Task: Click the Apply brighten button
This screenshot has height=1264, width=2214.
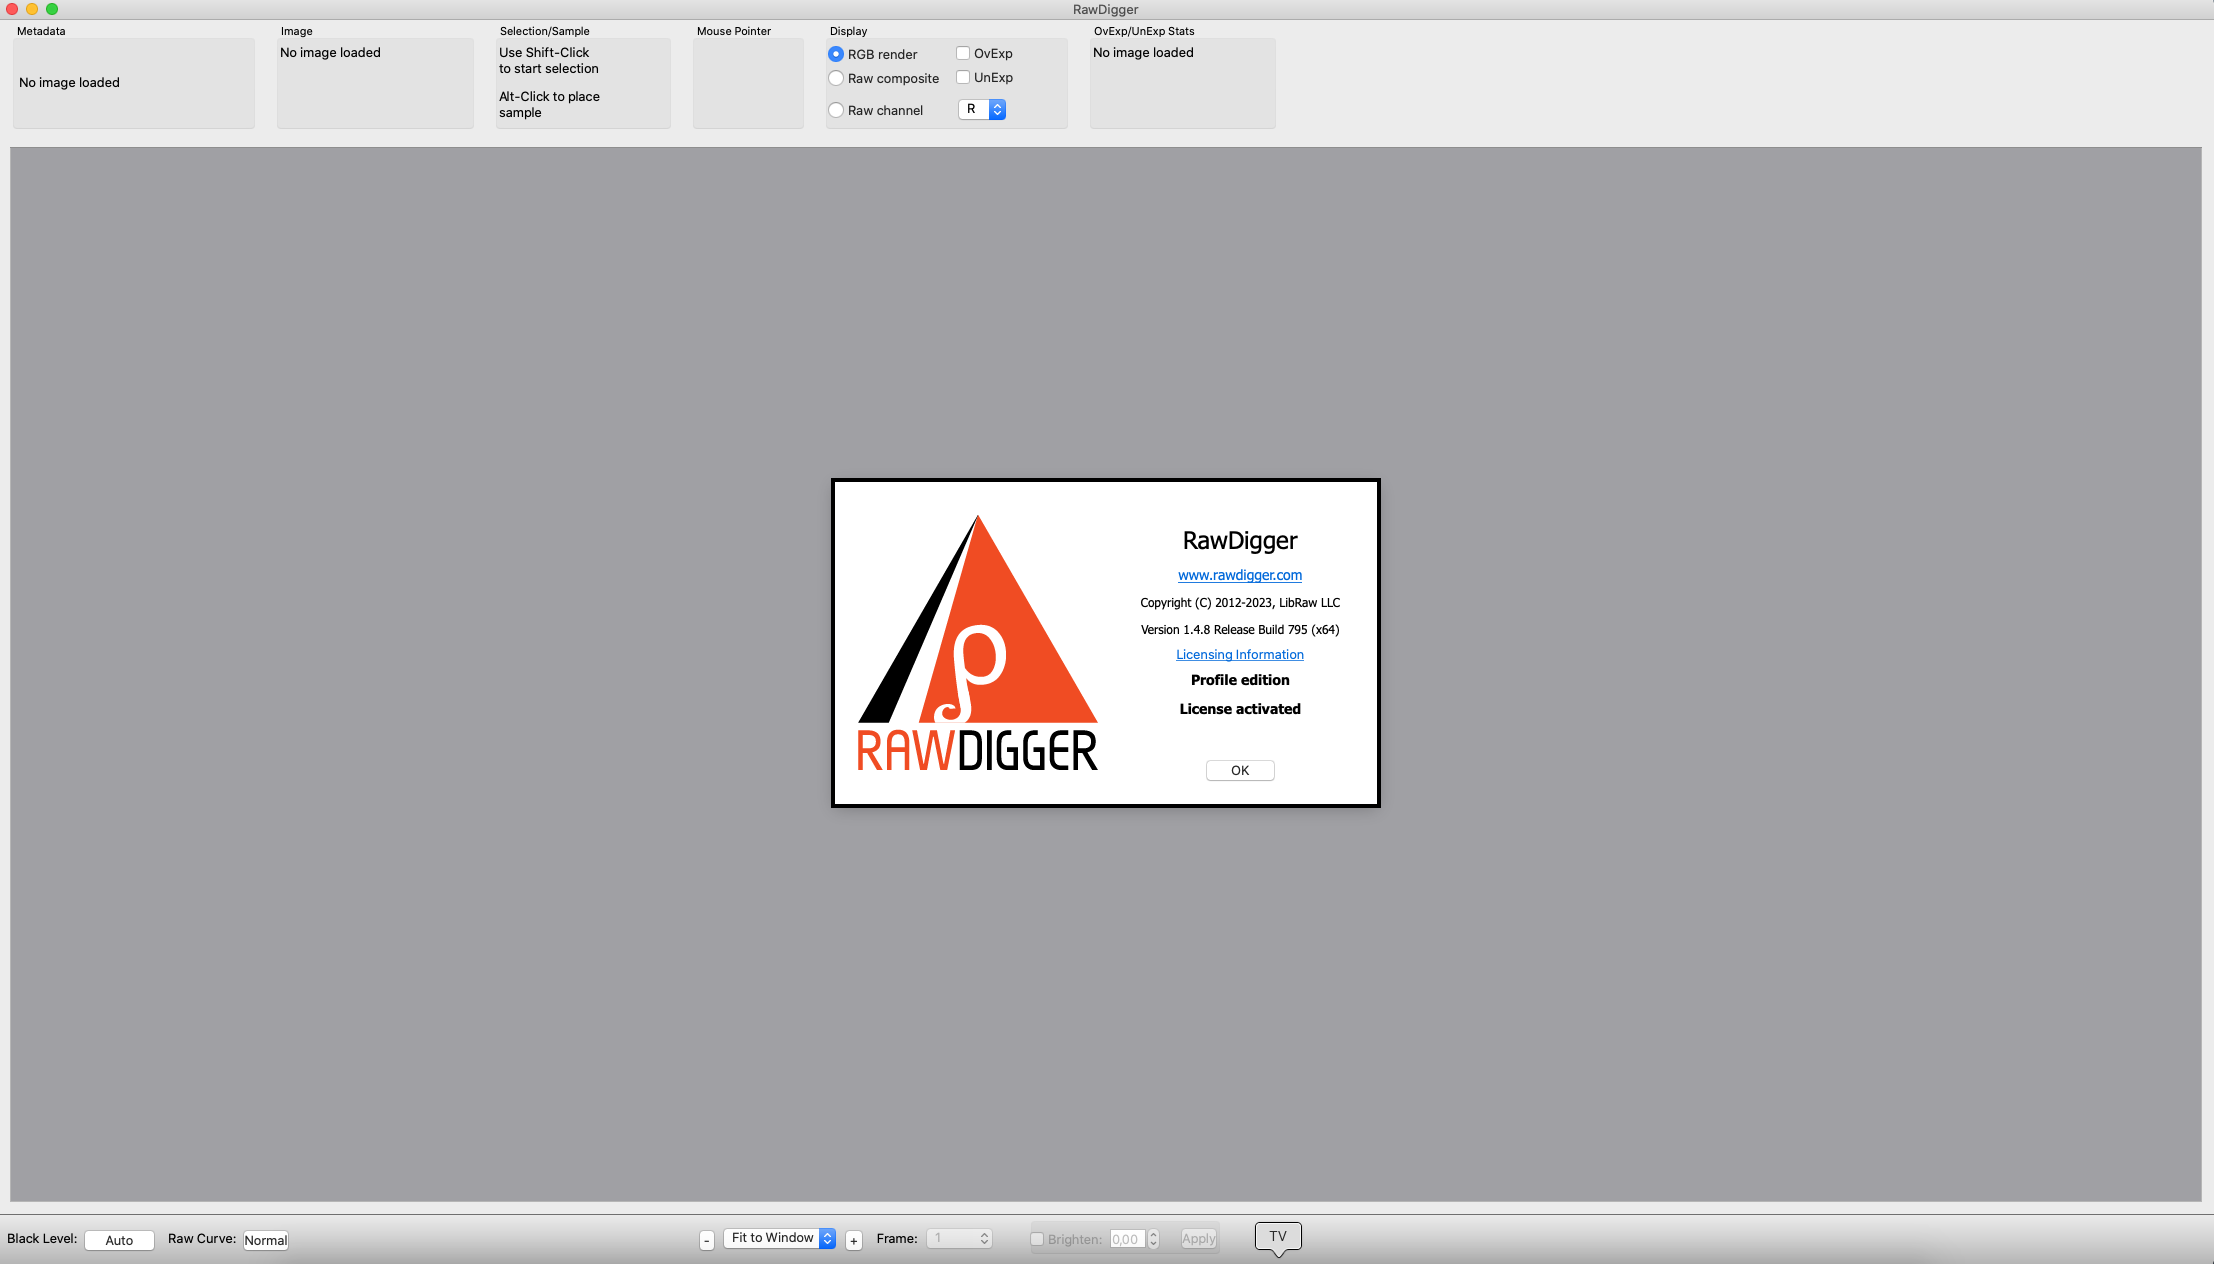Action: tap(1199, 1239)
